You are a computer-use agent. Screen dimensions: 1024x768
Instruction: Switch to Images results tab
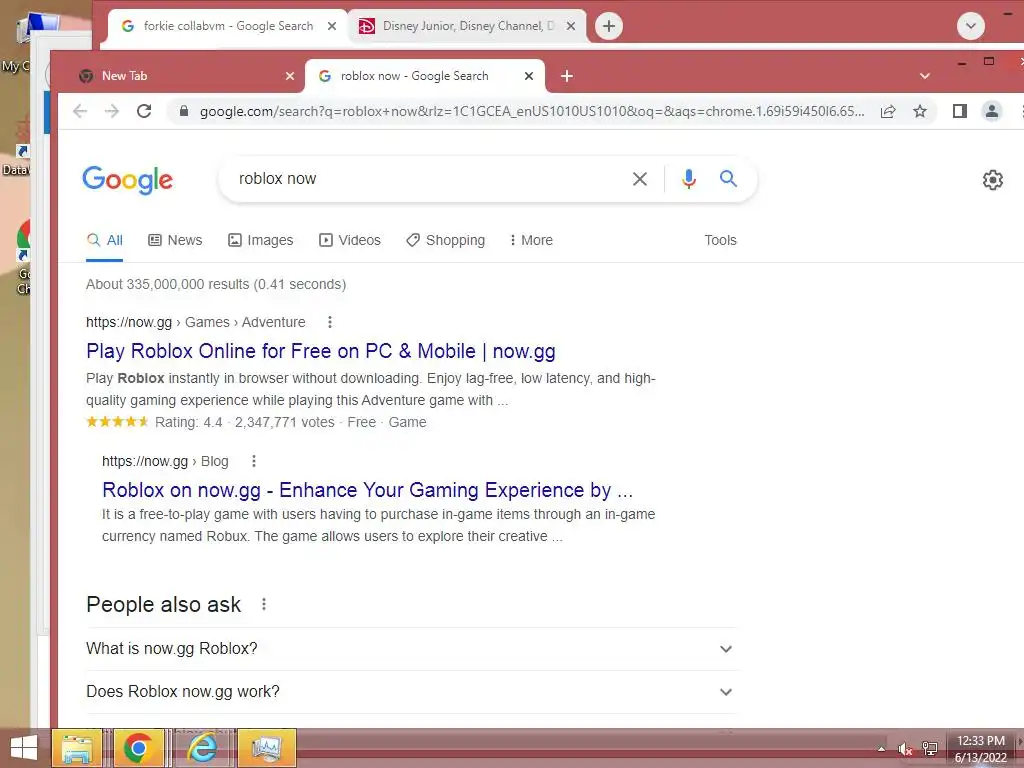pyautogui.click(x=261, y=240)
